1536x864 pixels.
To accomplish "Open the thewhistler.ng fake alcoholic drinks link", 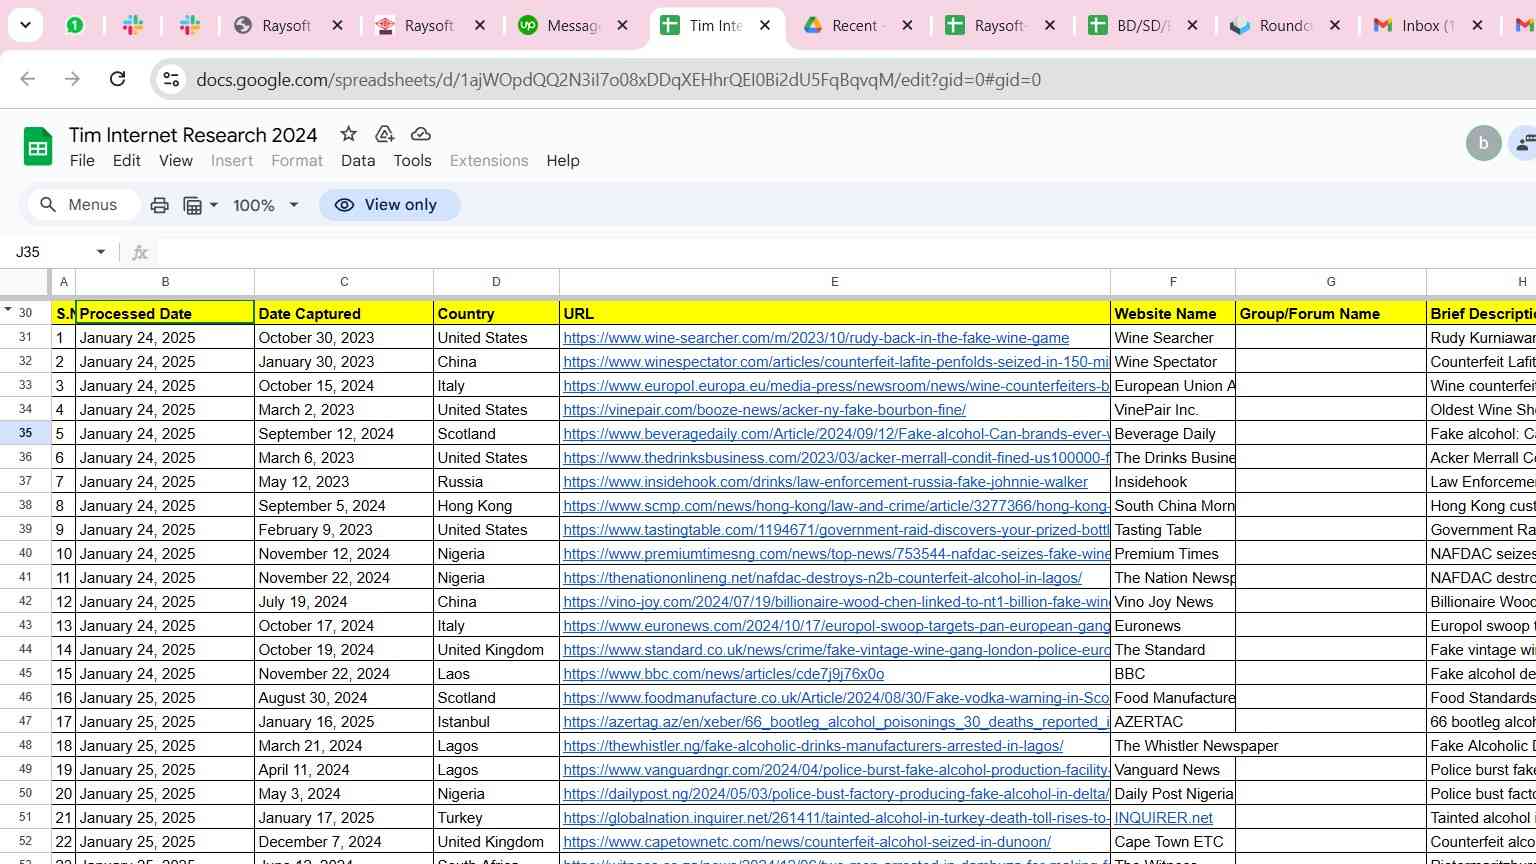I will (x=813, y=746).
